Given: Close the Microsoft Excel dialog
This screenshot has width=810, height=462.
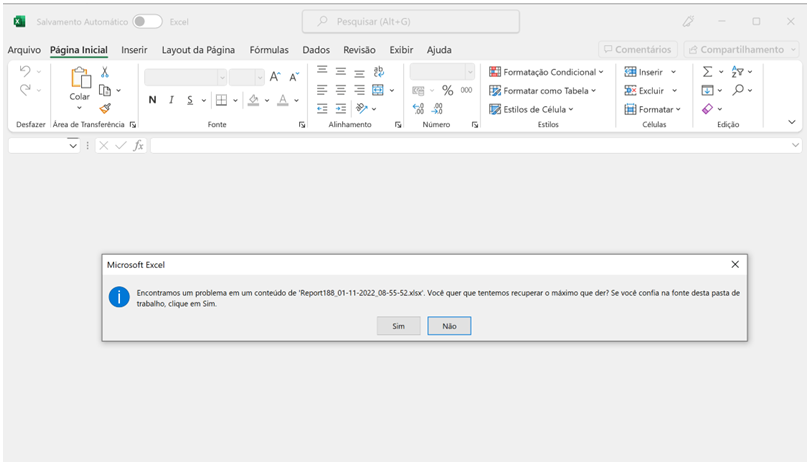Looking at the screenshot, I should tap(735, 265).
